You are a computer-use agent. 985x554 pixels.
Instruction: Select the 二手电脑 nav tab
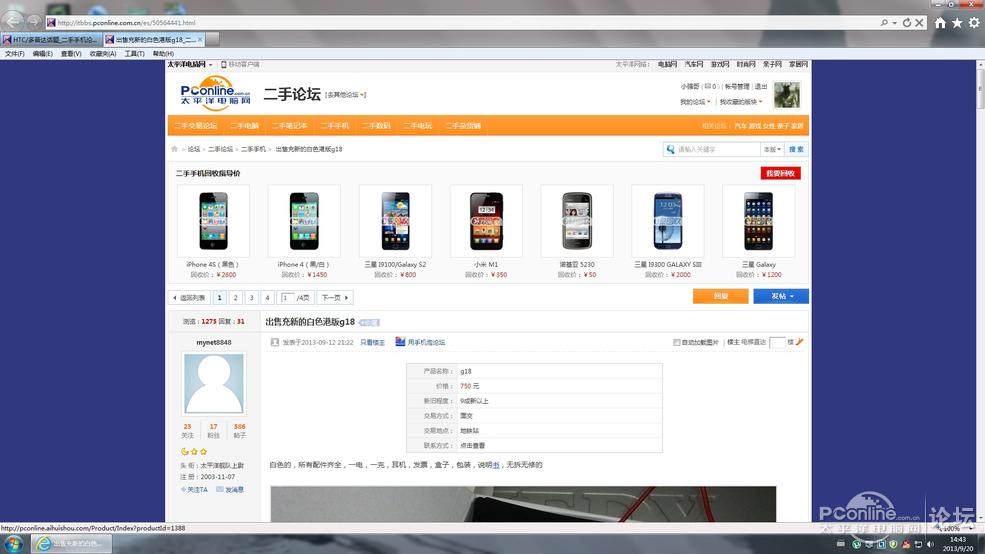pos(244,126)
